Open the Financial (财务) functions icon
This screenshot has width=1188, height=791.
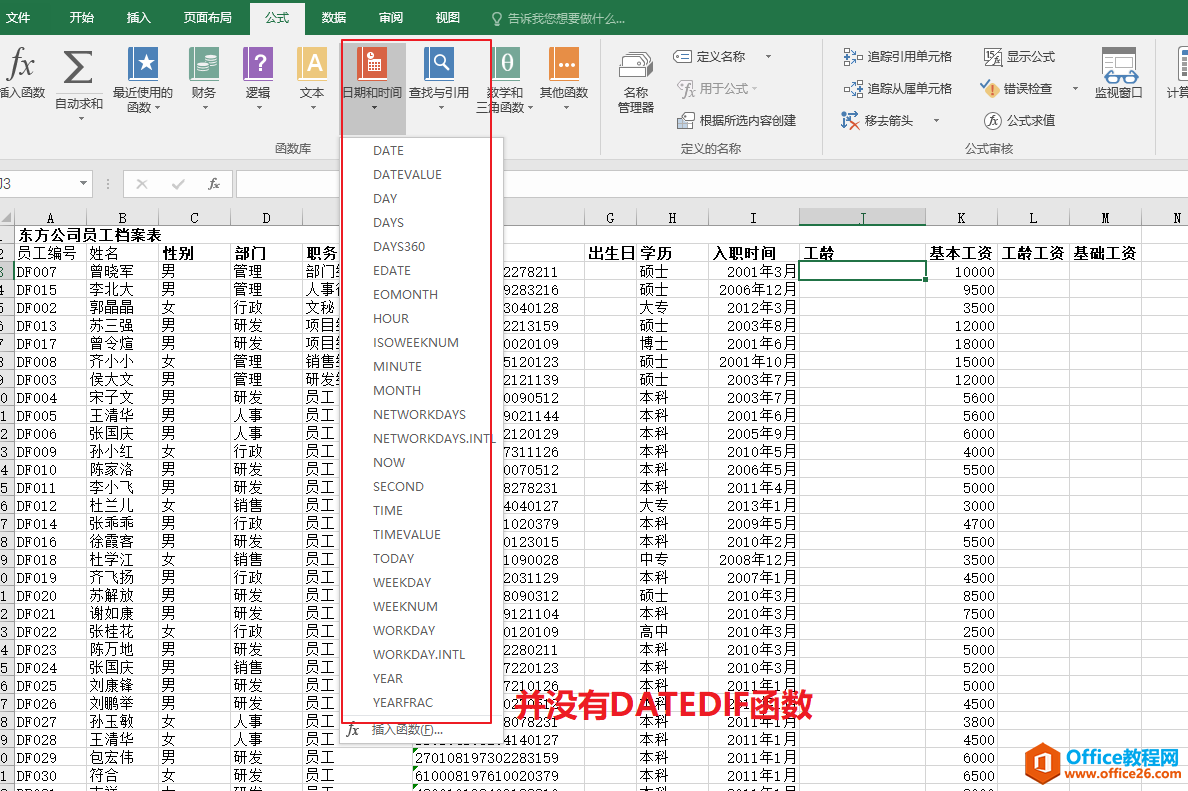coord(204,64)
